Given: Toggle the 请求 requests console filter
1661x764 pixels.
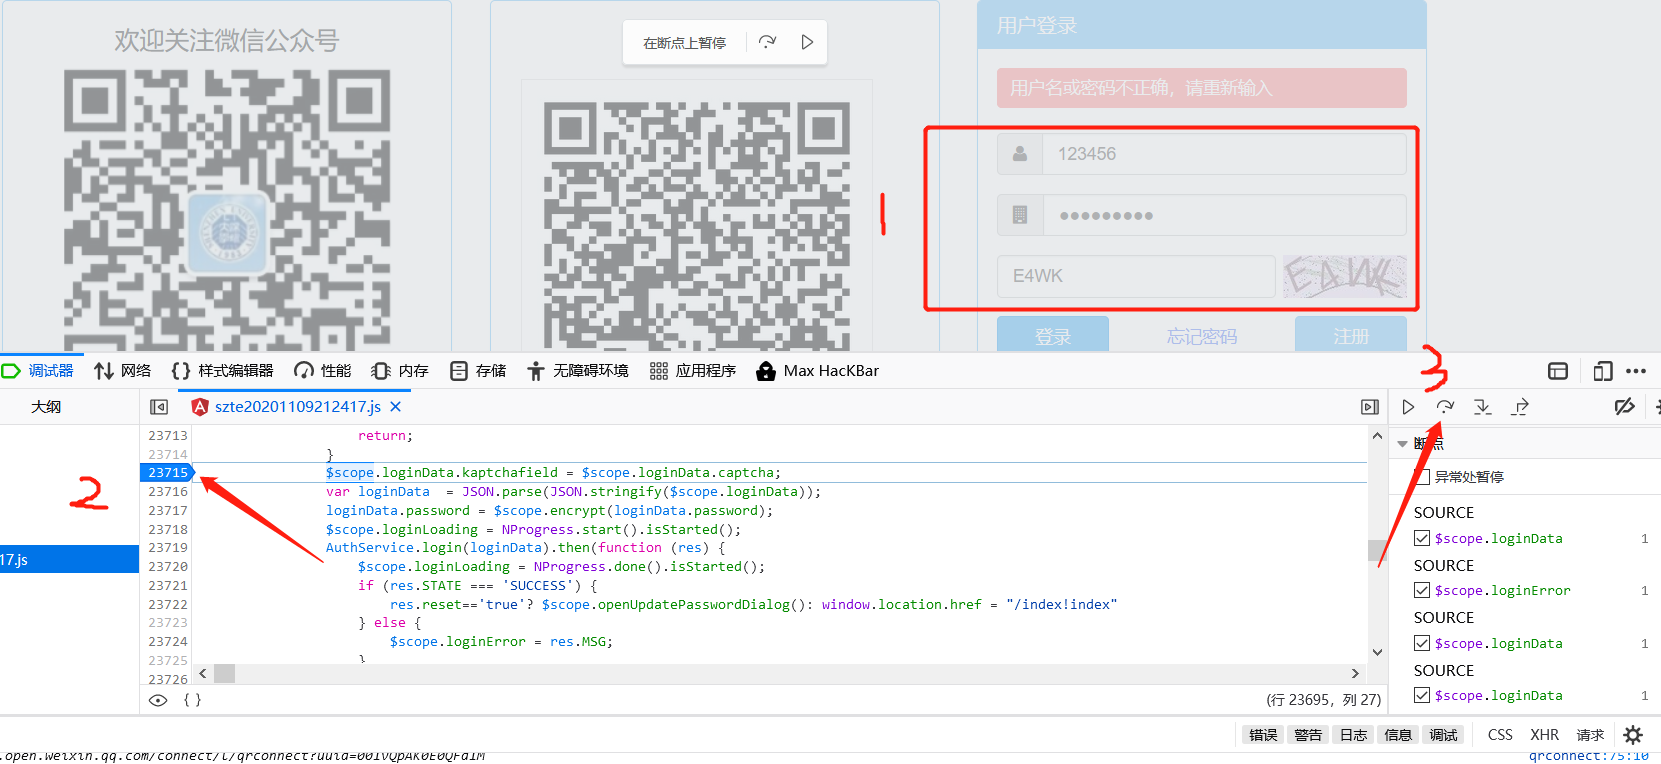Looking at the screenshot, I should click(1590, 735).
